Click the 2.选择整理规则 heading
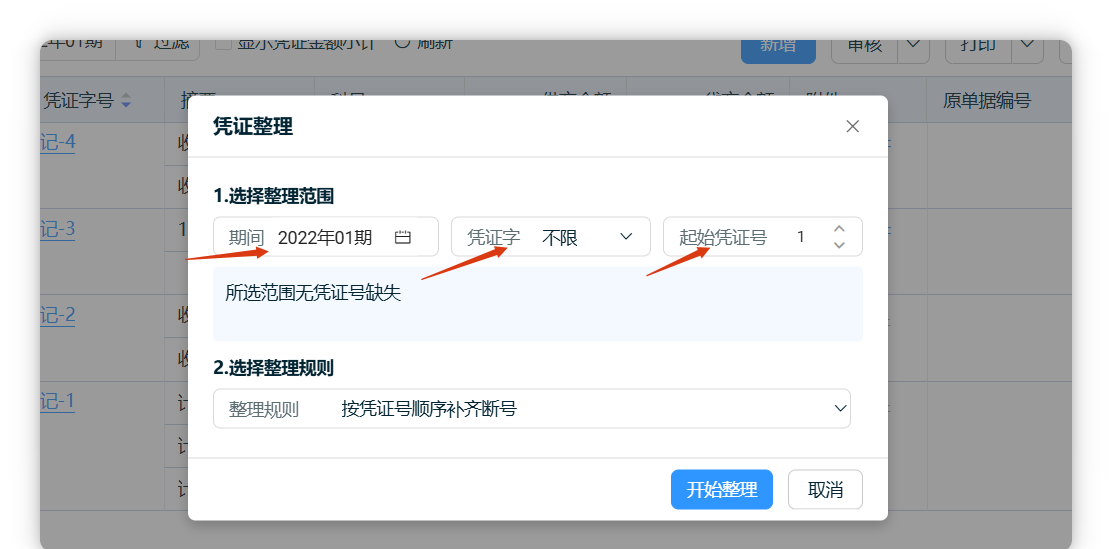Screen dimensions: 1112x549 [274, 368]
